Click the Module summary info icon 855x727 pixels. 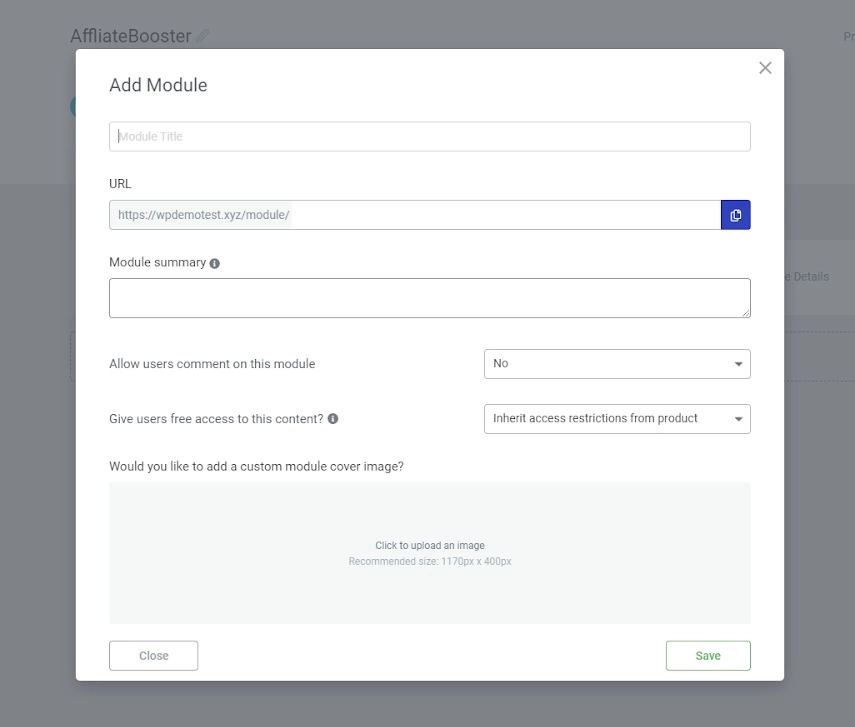tap(215, 263)
